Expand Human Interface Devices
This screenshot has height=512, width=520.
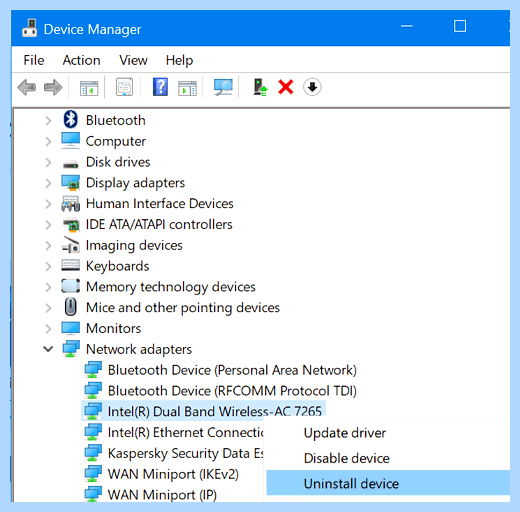(x=48, y=204)
